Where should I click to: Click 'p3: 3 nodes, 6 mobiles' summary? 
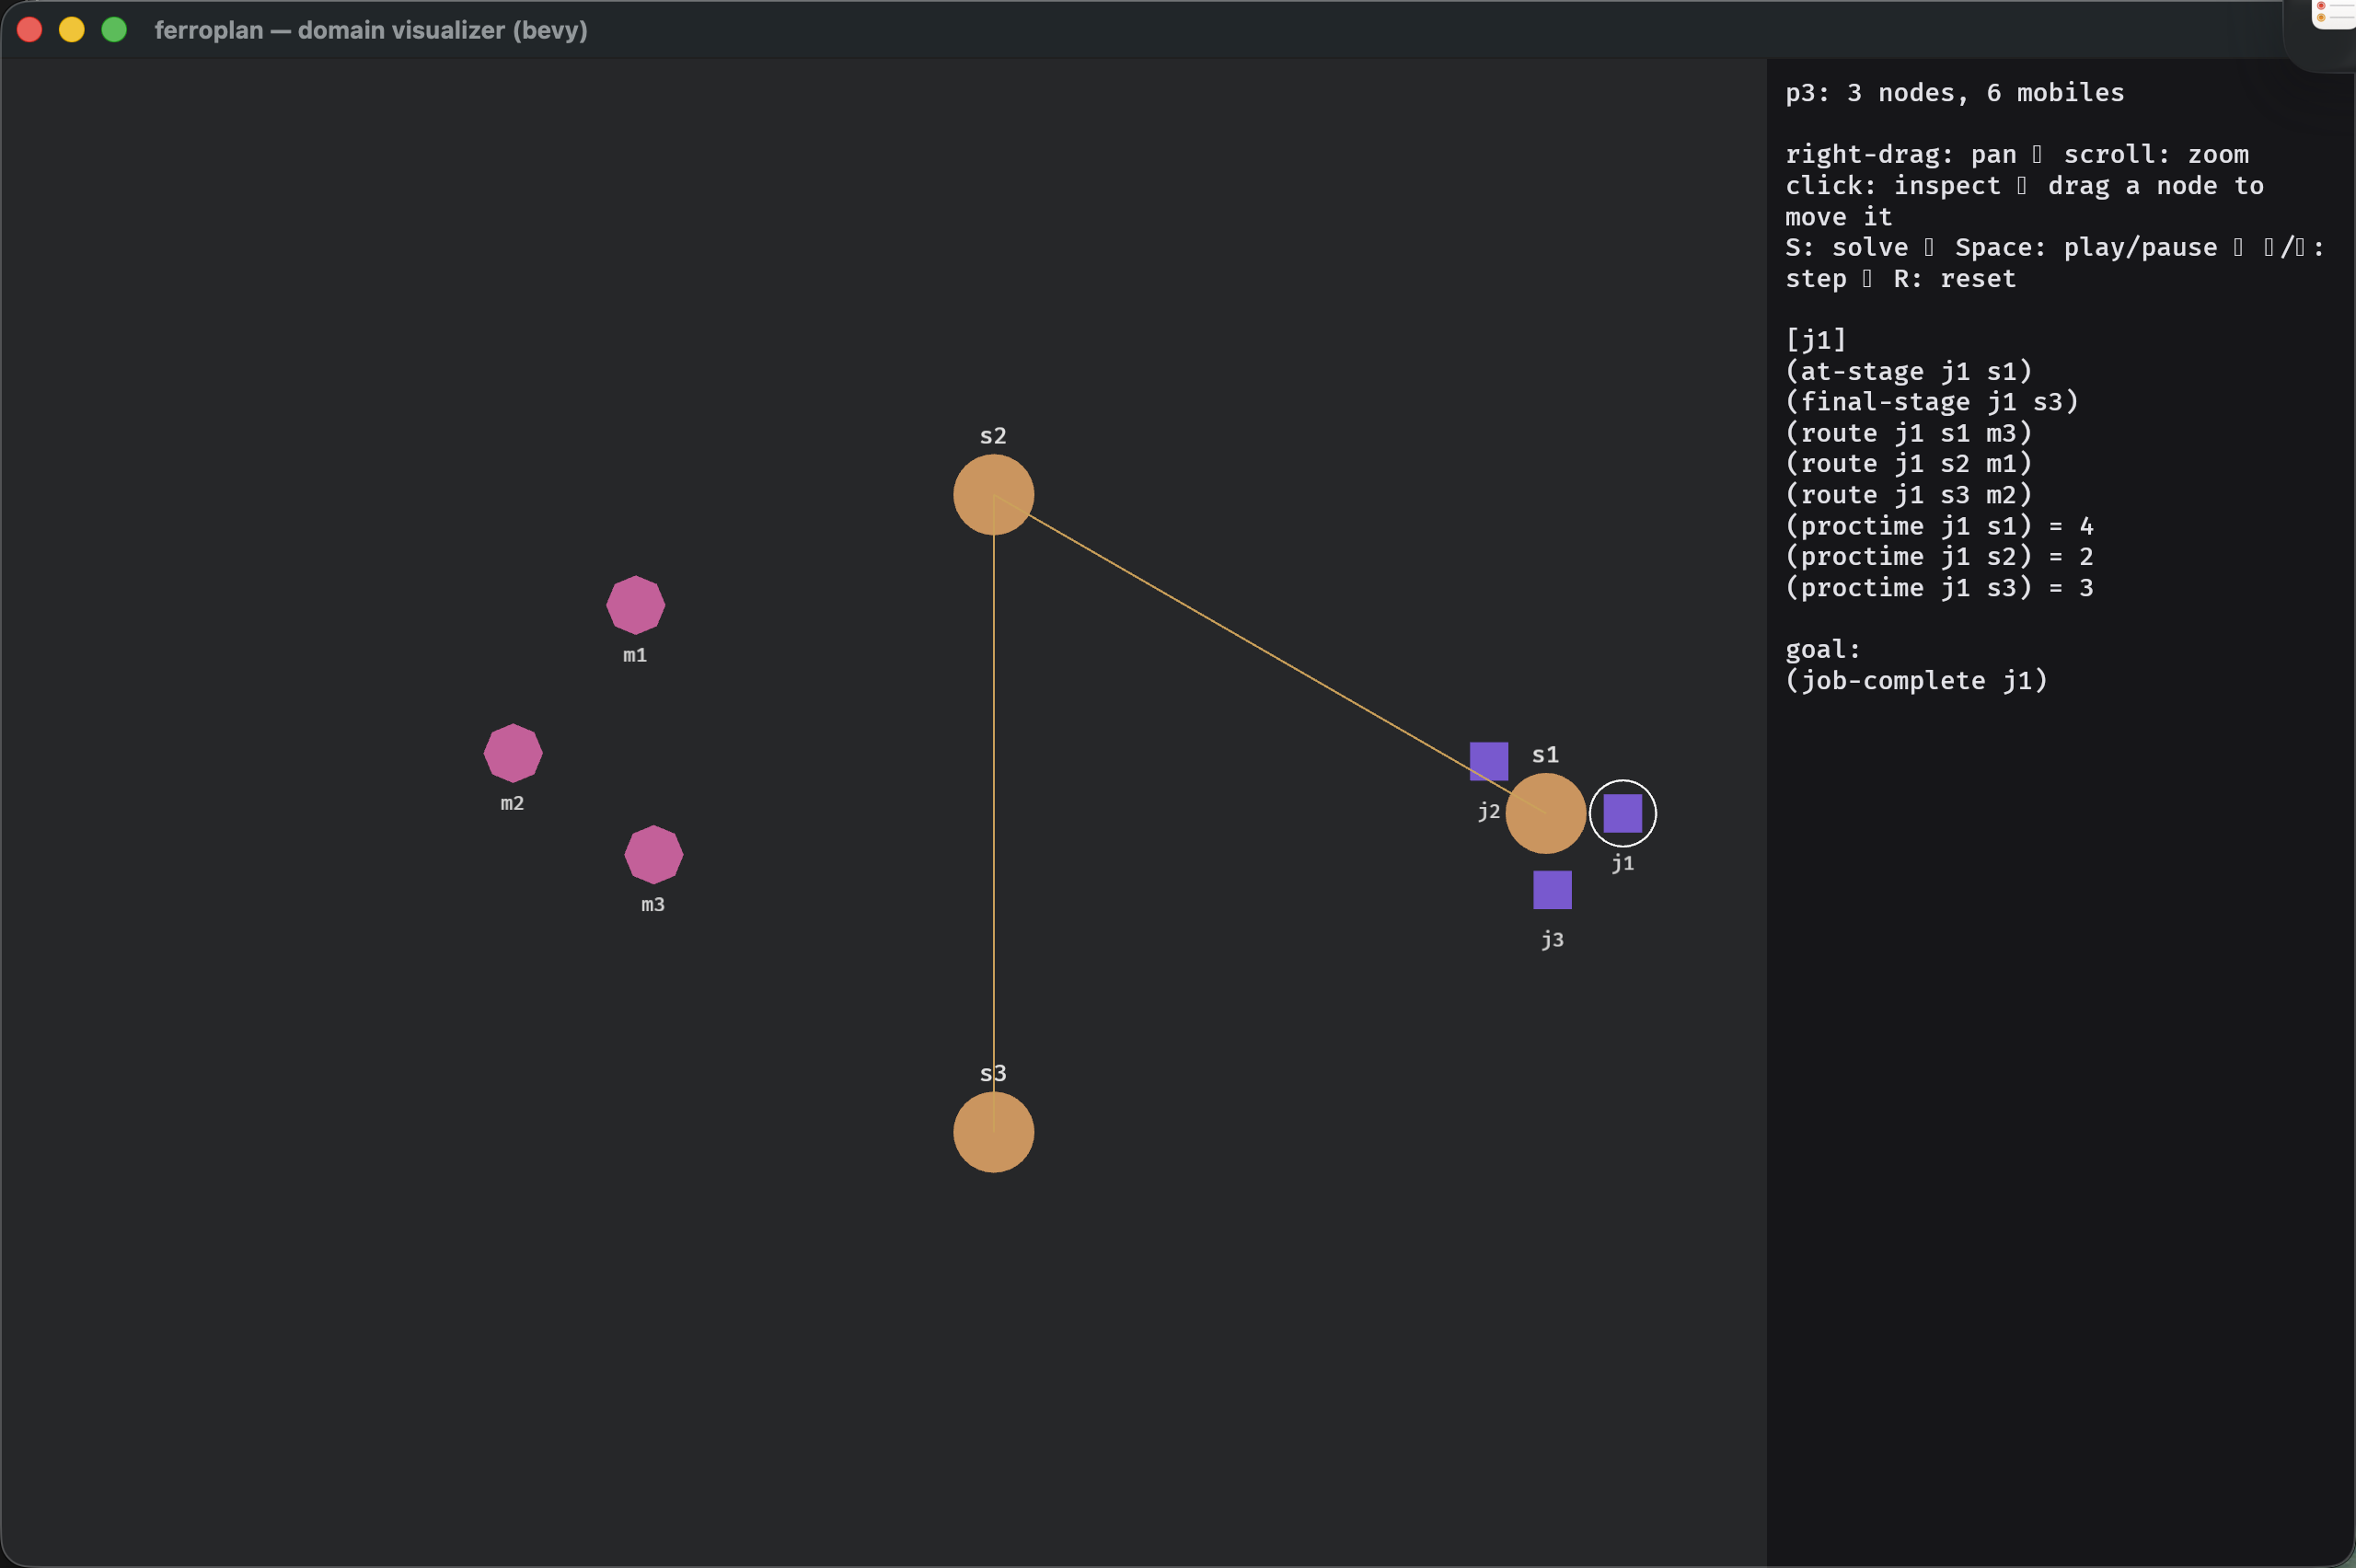[x=1955, y=93]
